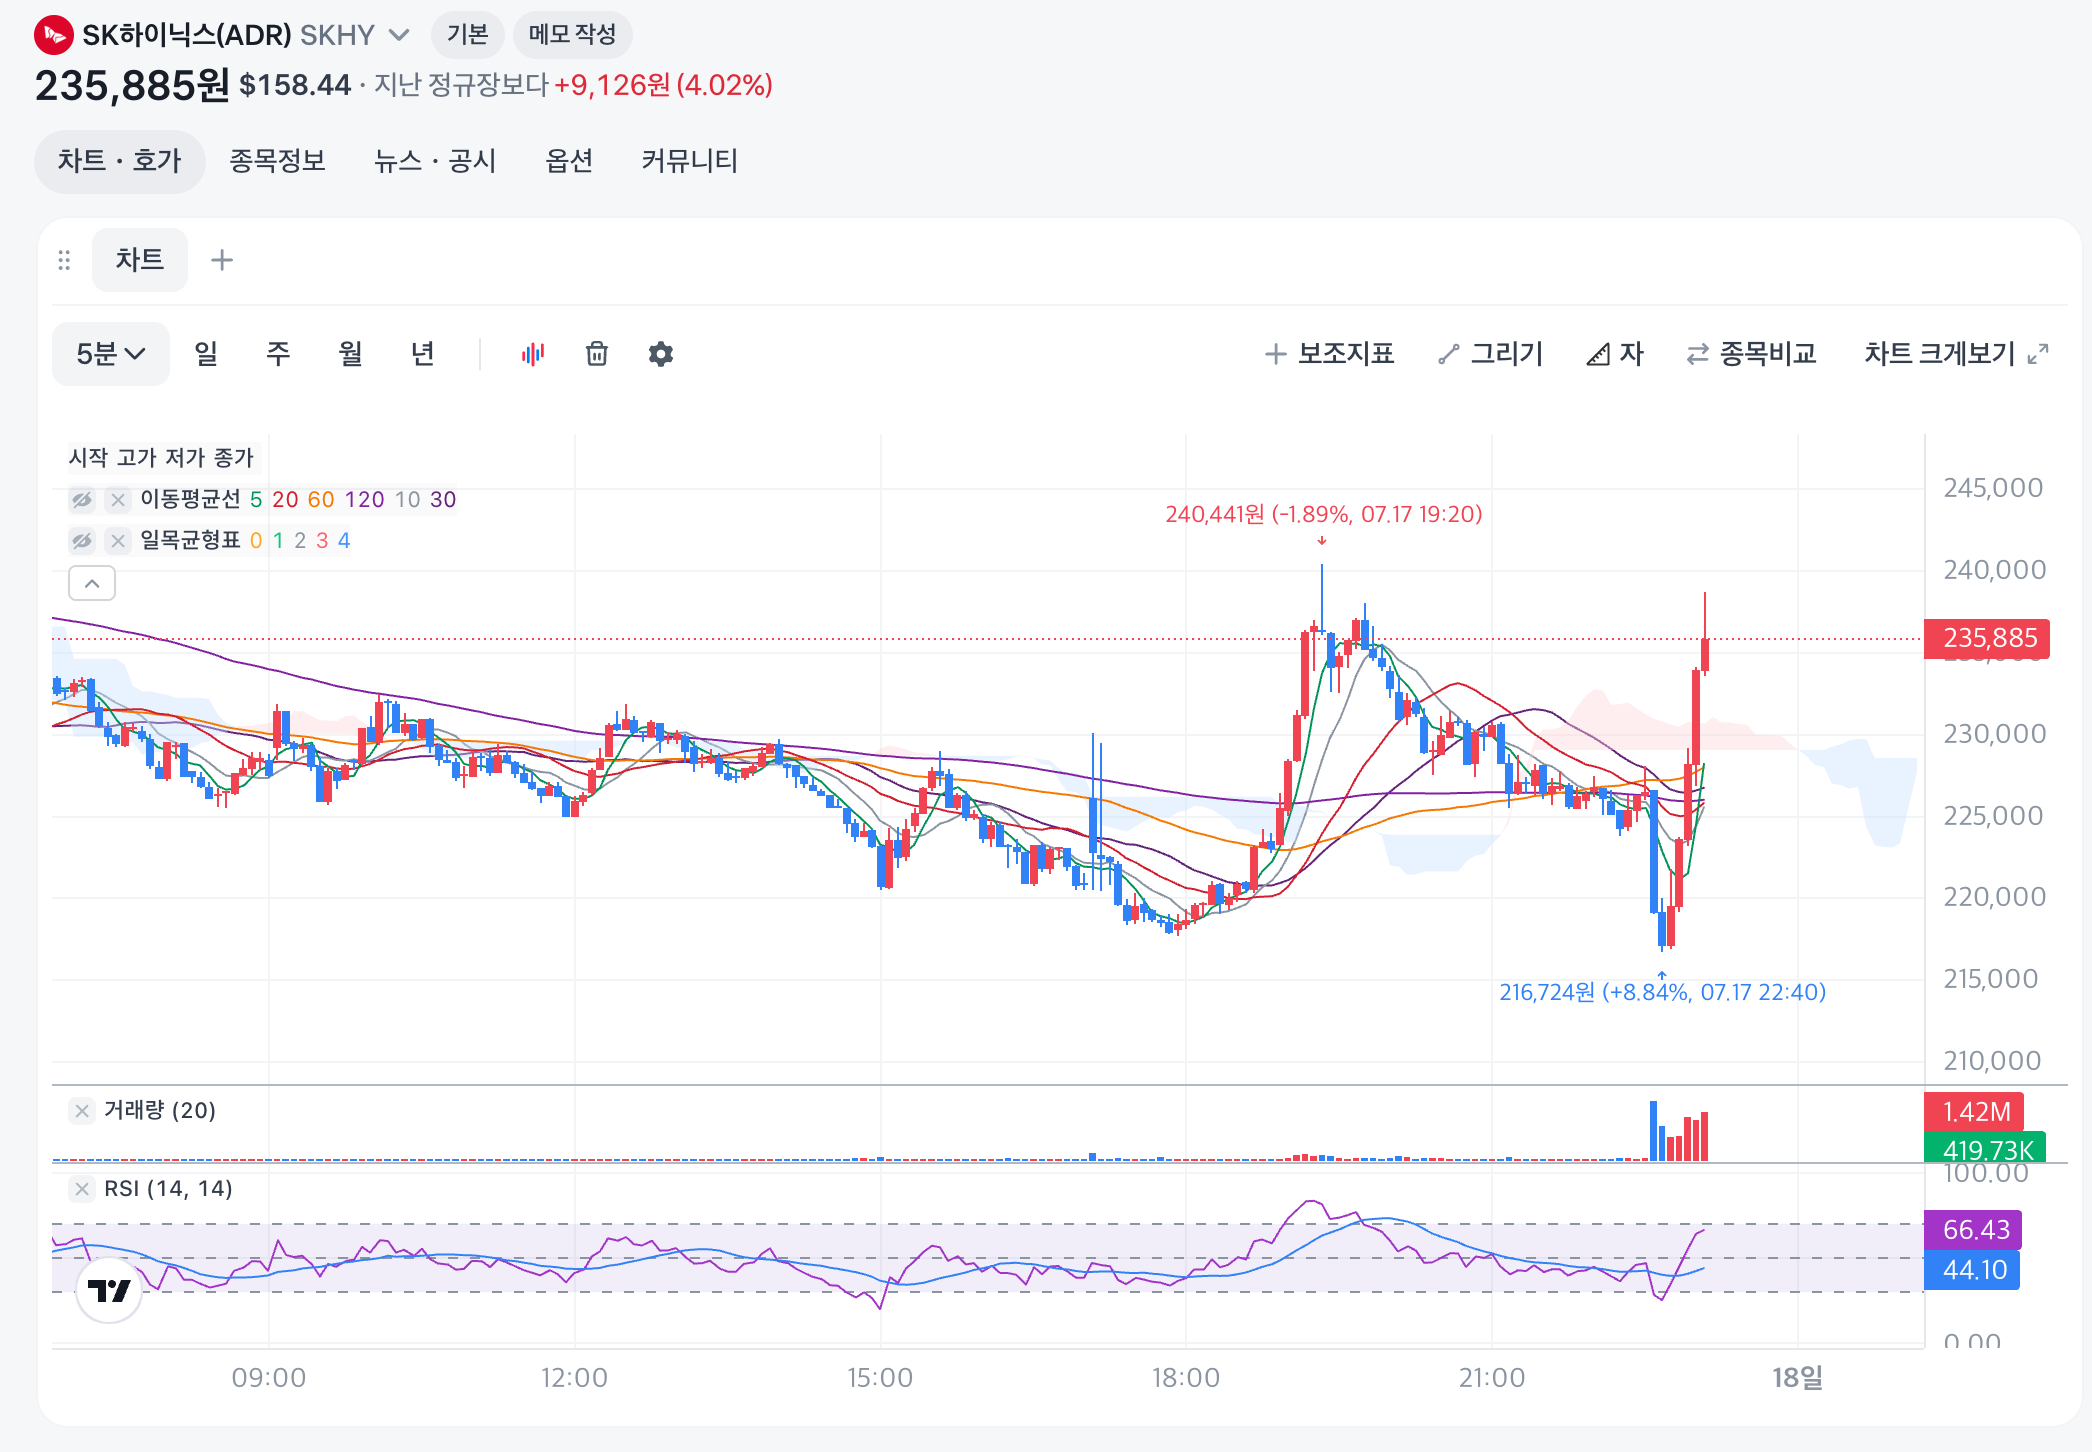Image resolution: width=2092 pixels, height=1452 pixels.
Task: Add indicator via 보조지표
Action: (x=1329, y=354)
